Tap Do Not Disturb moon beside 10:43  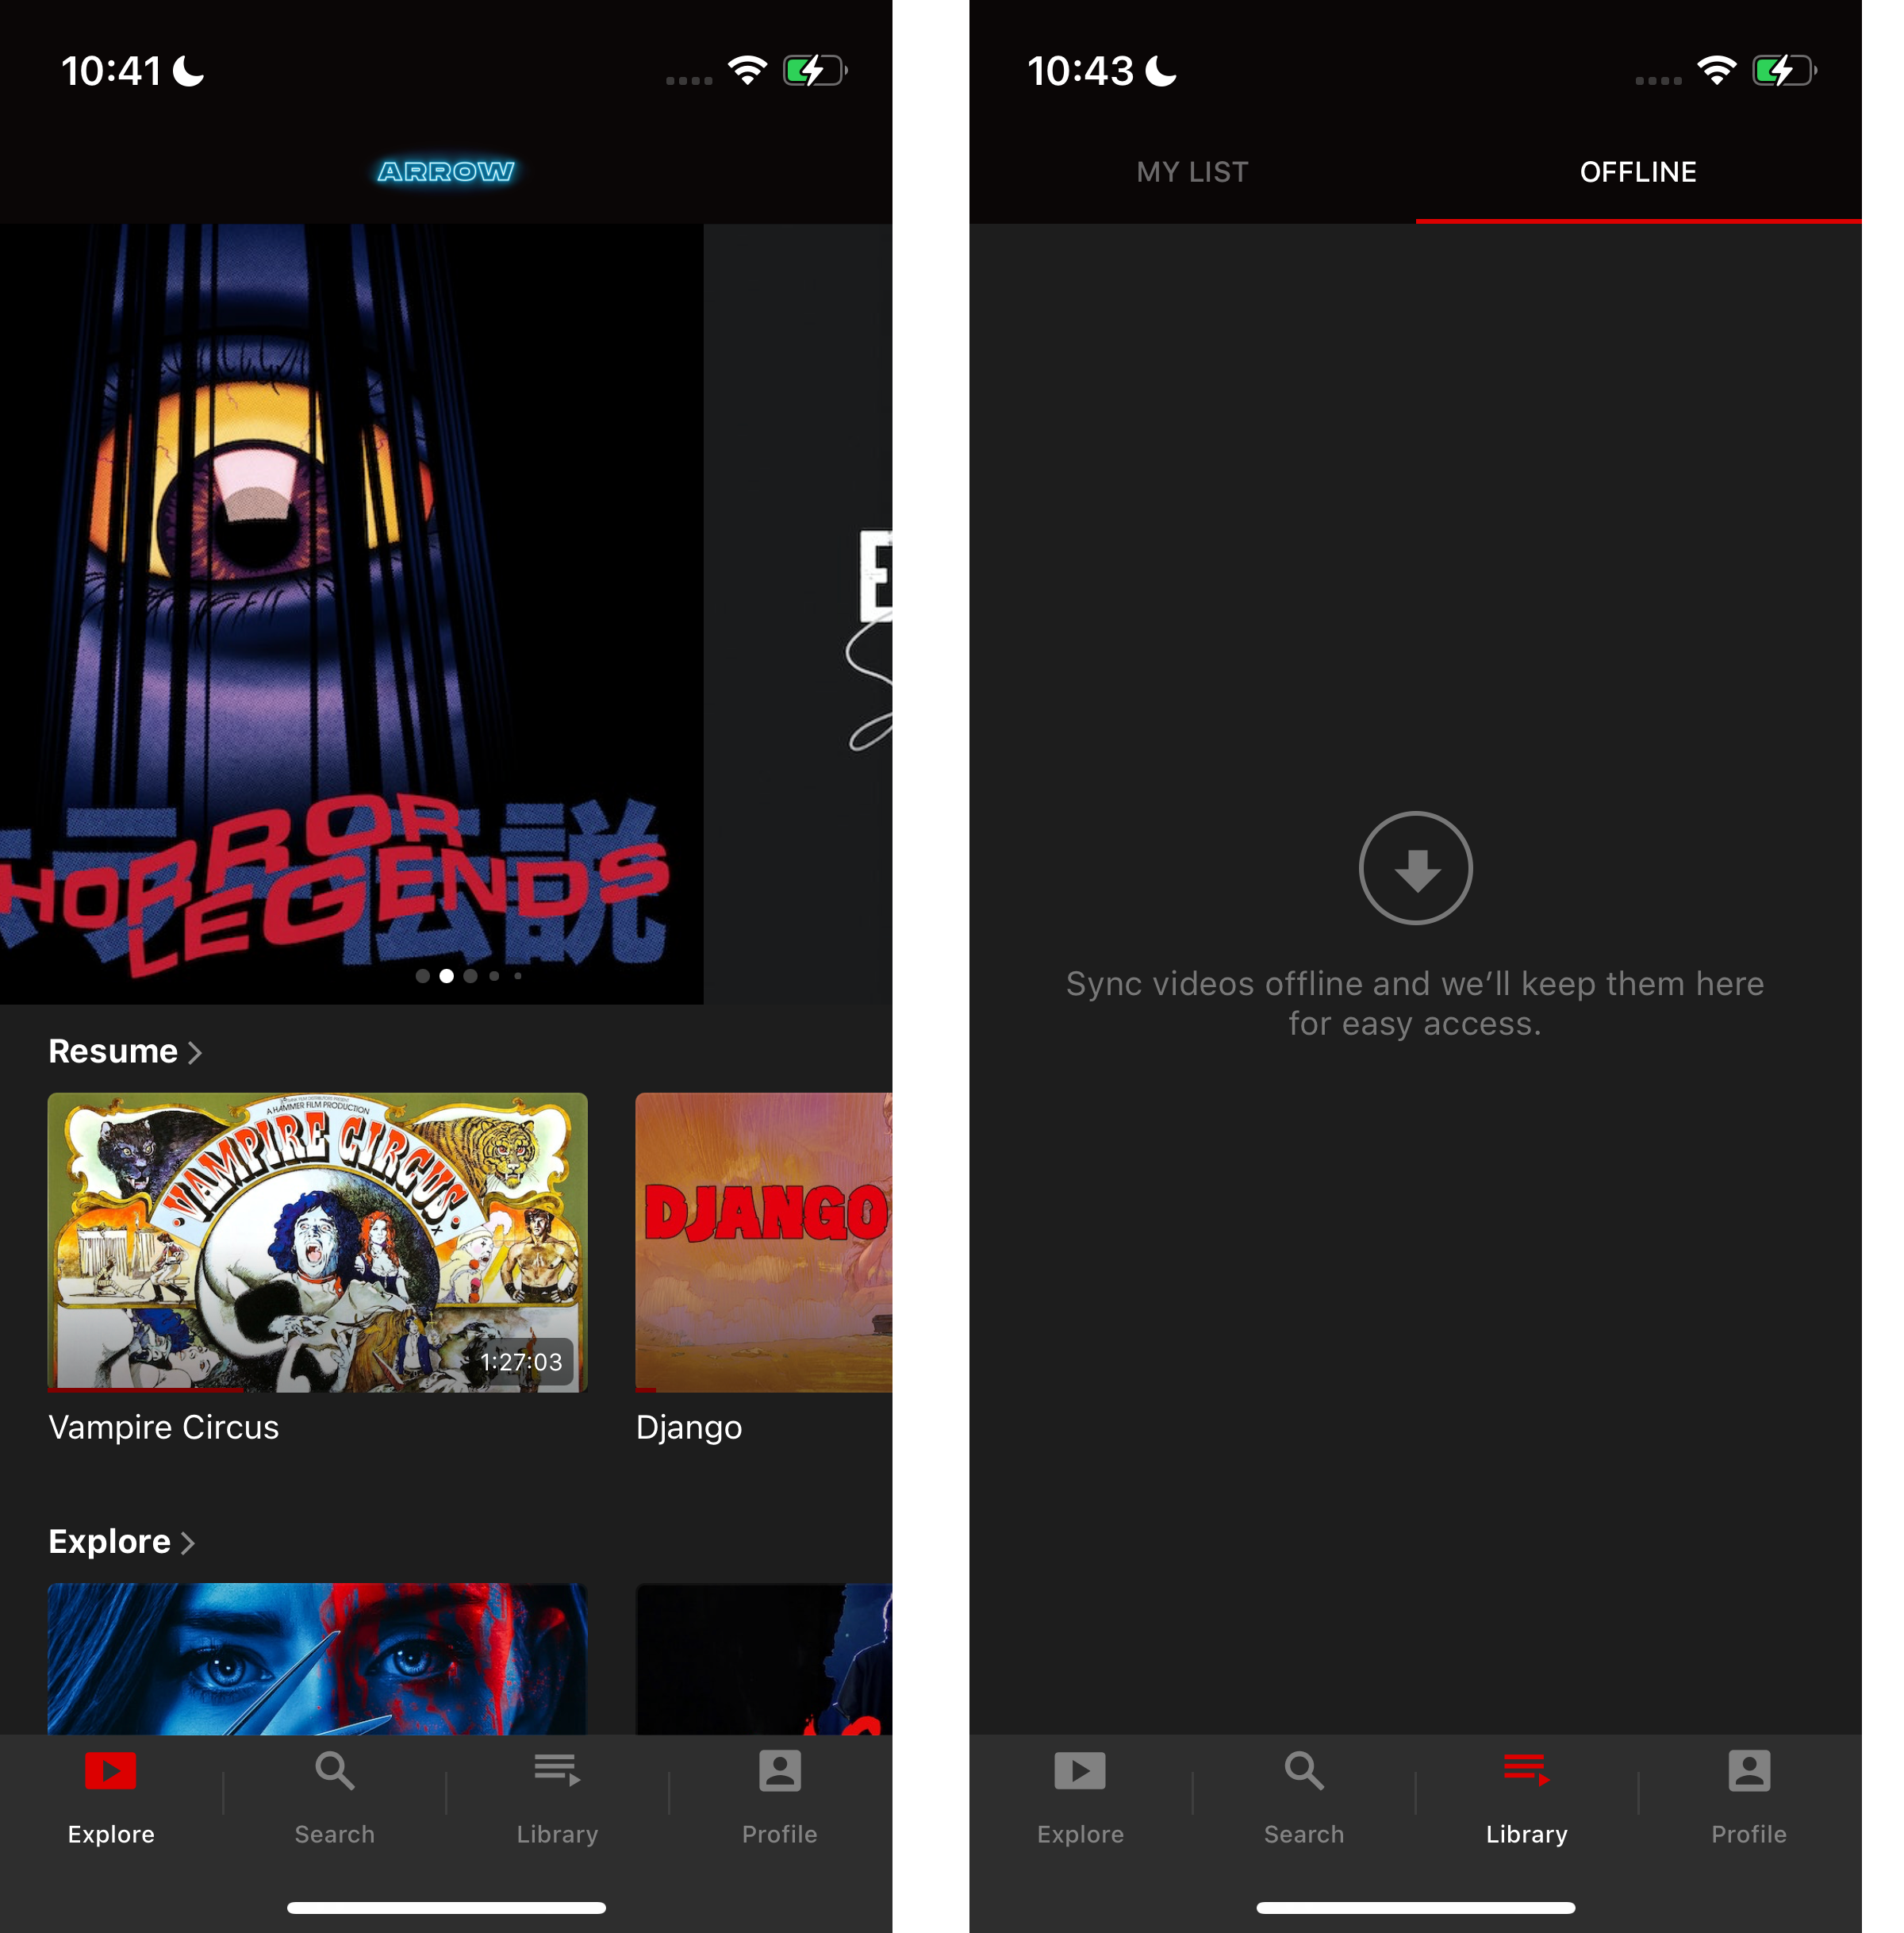click(x=1160, y=70)
